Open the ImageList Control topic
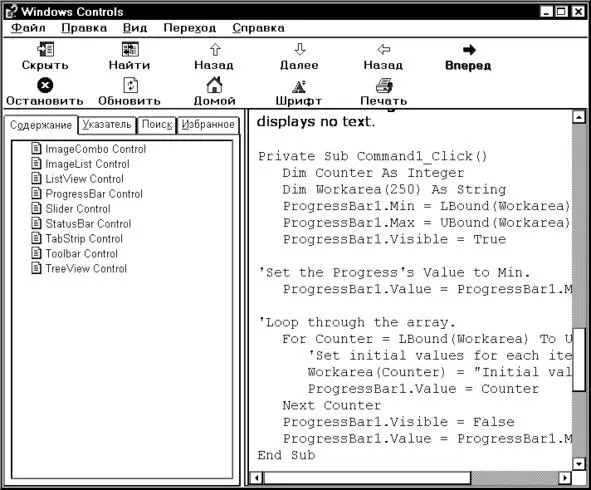Image resolution: width=591 pixels, height=490 pixels. point(87,164)
